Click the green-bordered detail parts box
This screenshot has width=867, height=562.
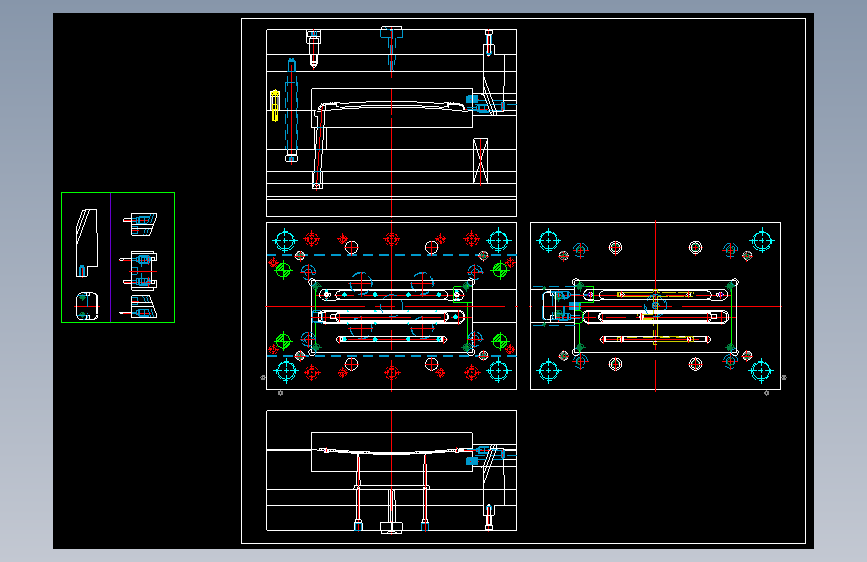118,257
